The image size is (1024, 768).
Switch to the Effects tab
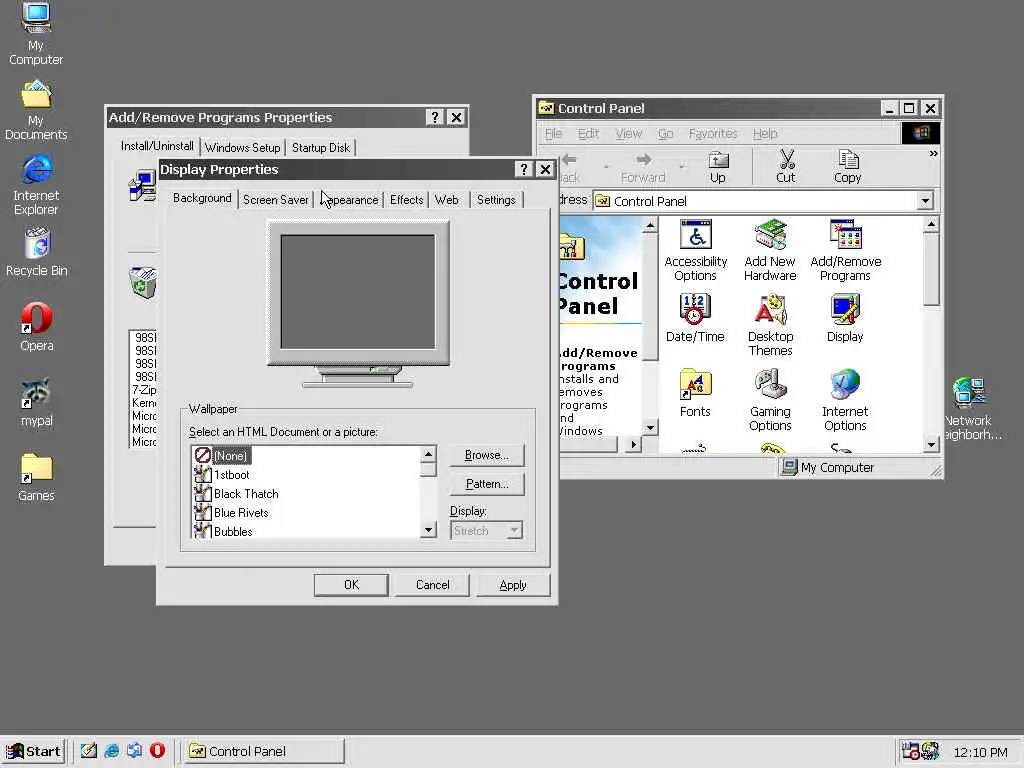[406, 200]
